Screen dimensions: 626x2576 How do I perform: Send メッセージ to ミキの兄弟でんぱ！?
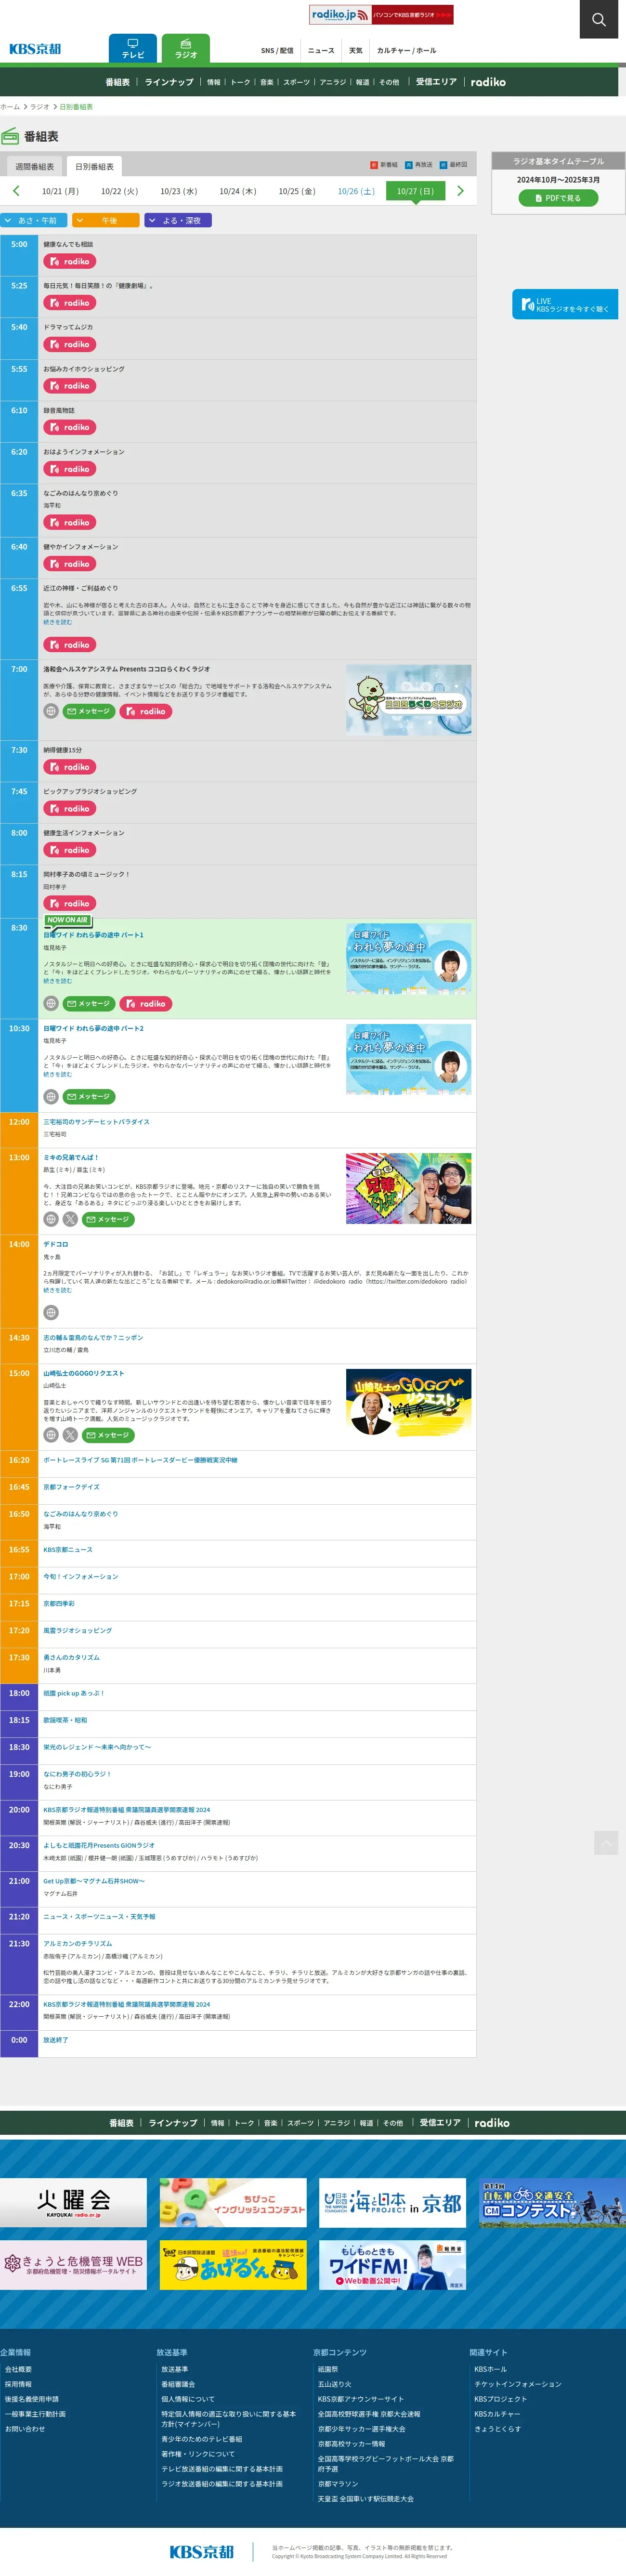click(108, 1219)
